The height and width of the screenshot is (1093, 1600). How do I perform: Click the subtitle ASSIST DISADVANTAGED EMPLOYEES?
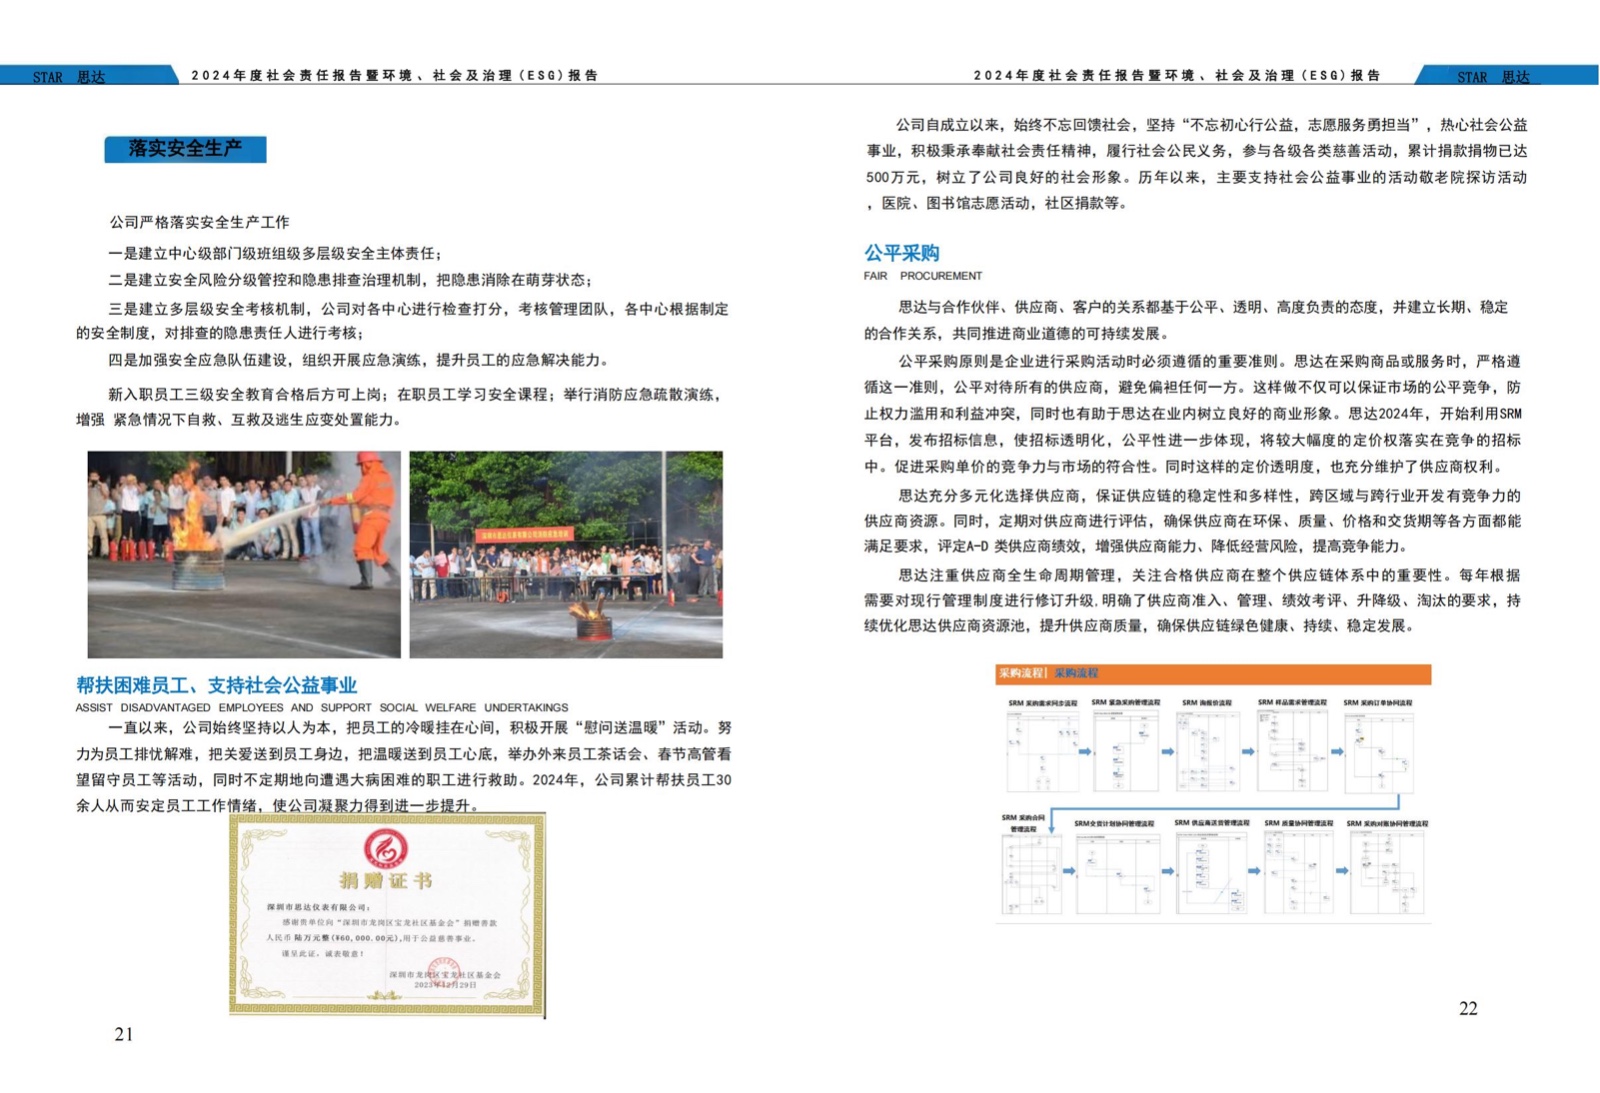[322, 707]
